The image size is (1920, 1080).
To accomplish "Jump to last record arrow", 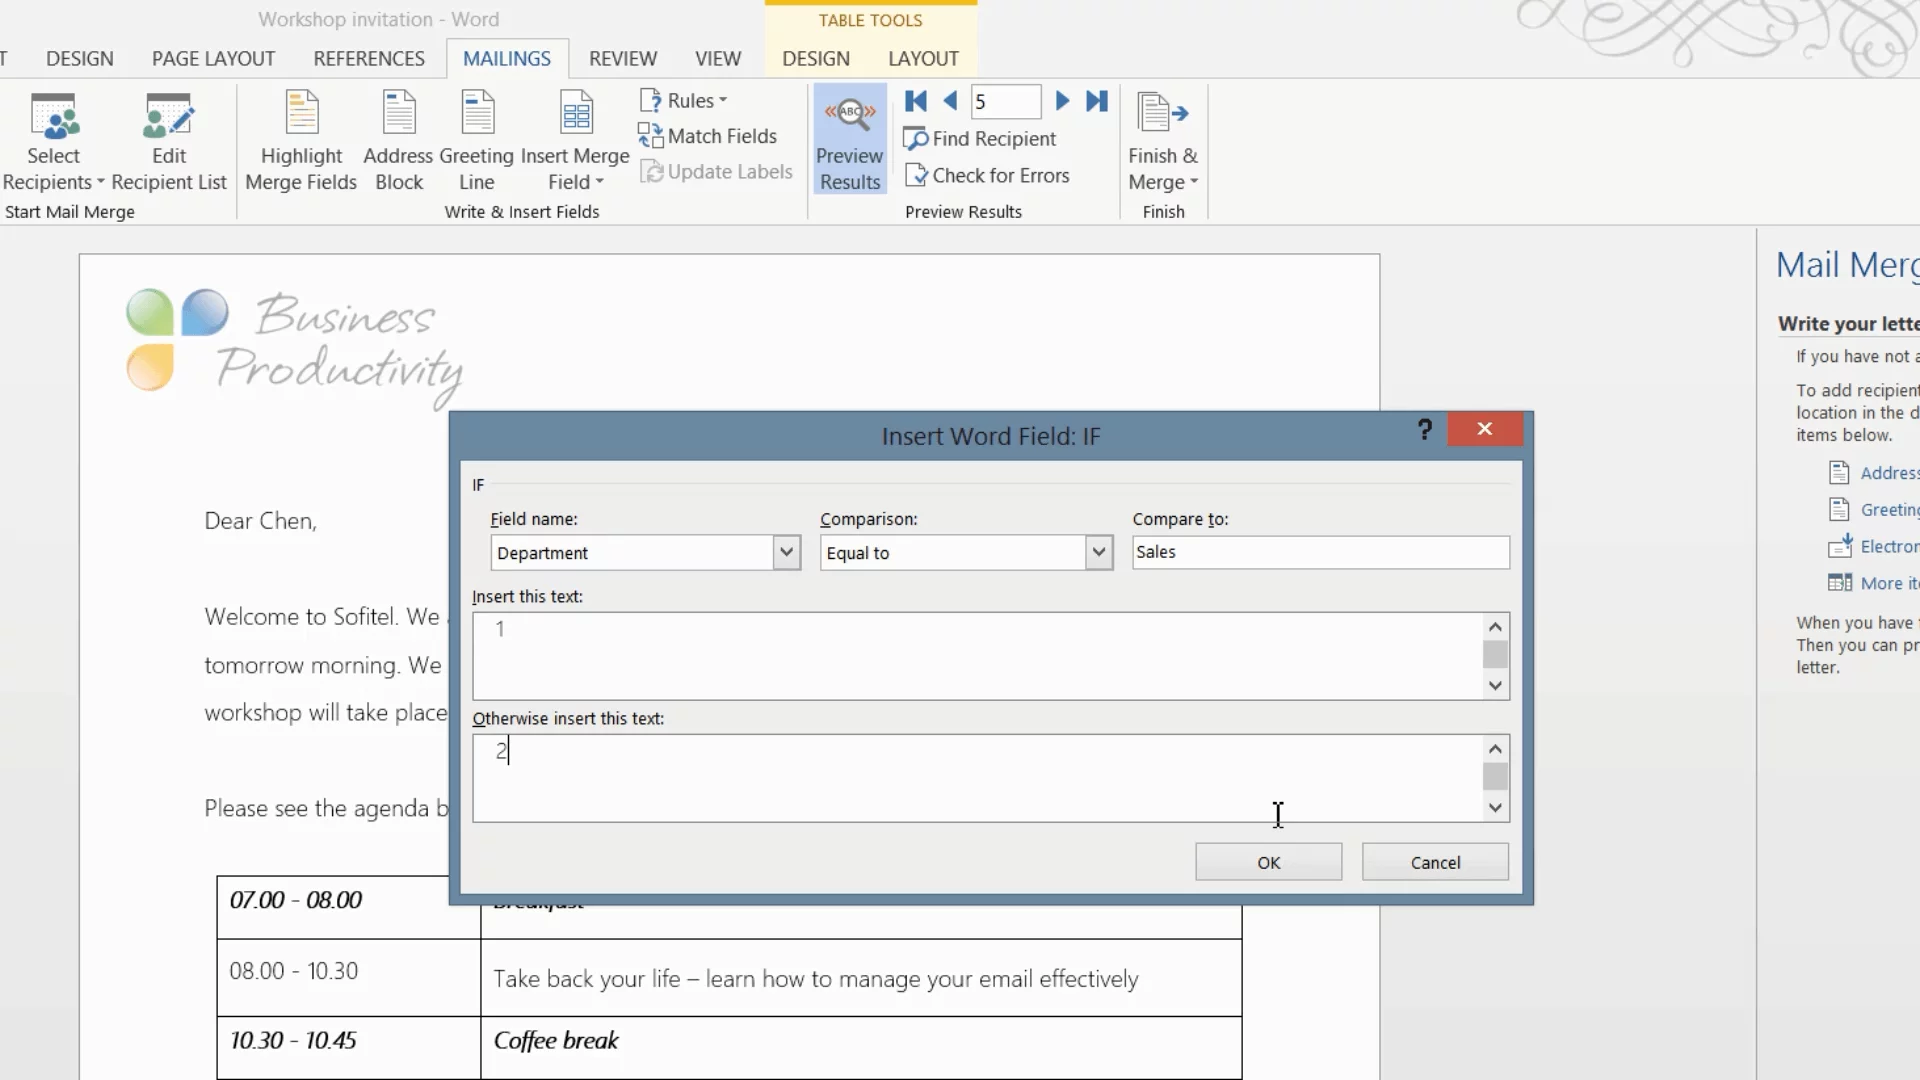I will pos(1097,101).
